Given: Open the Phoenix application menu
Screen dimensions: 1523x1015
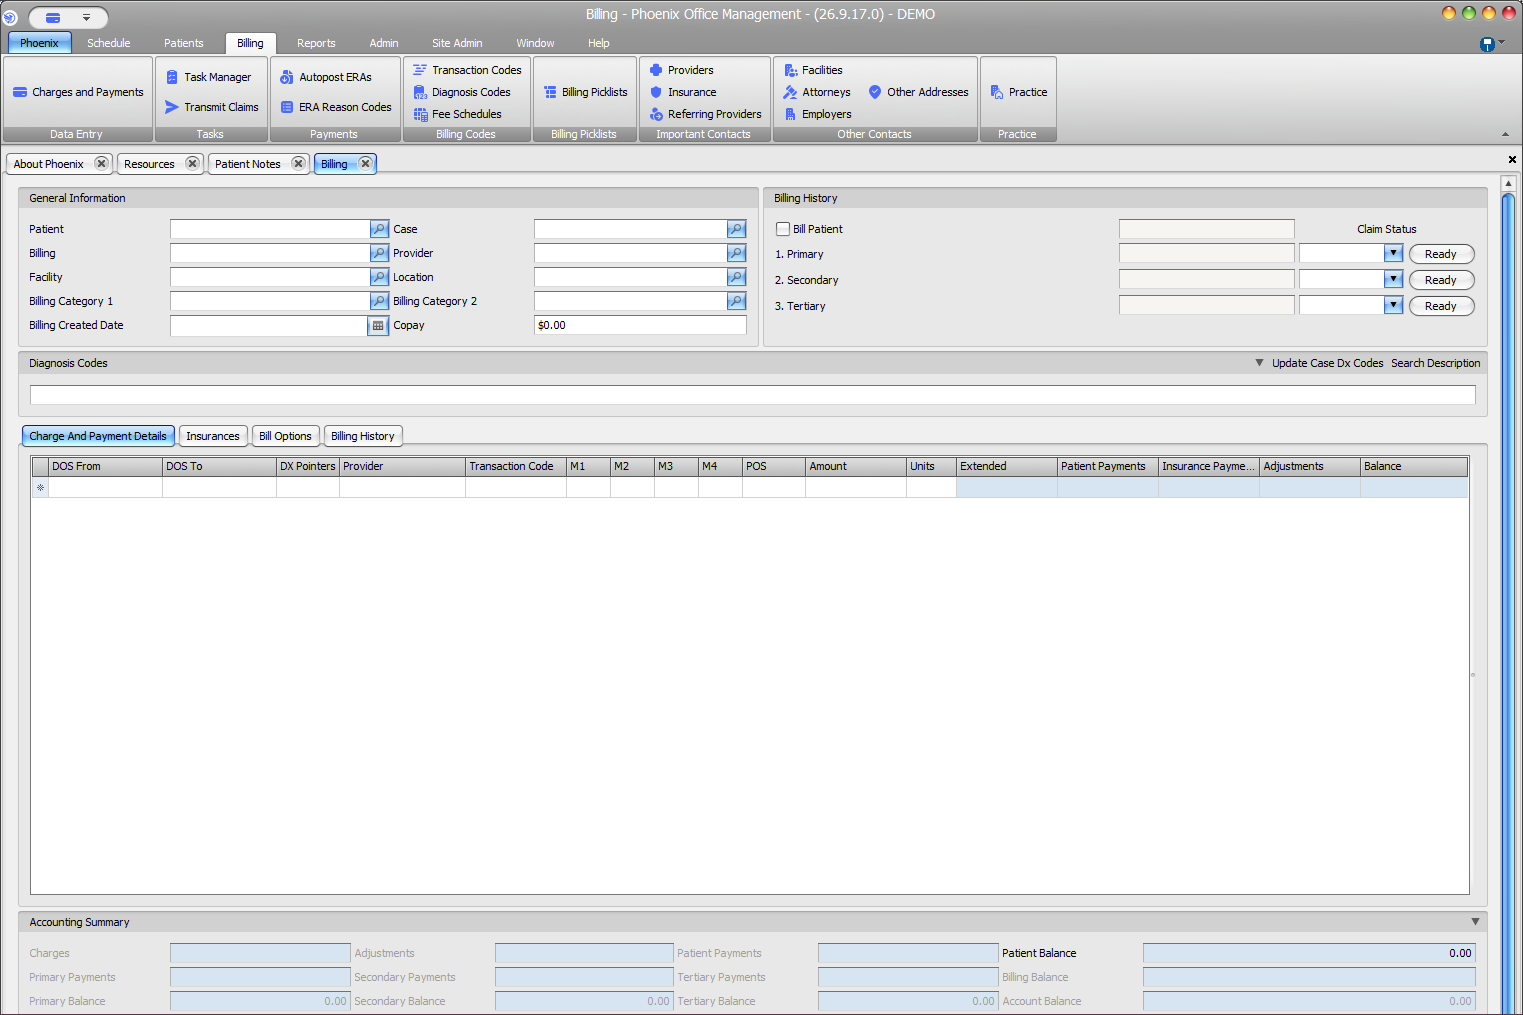Looking at the screenshot, I should pyautogui.click(x=40, y=42).
